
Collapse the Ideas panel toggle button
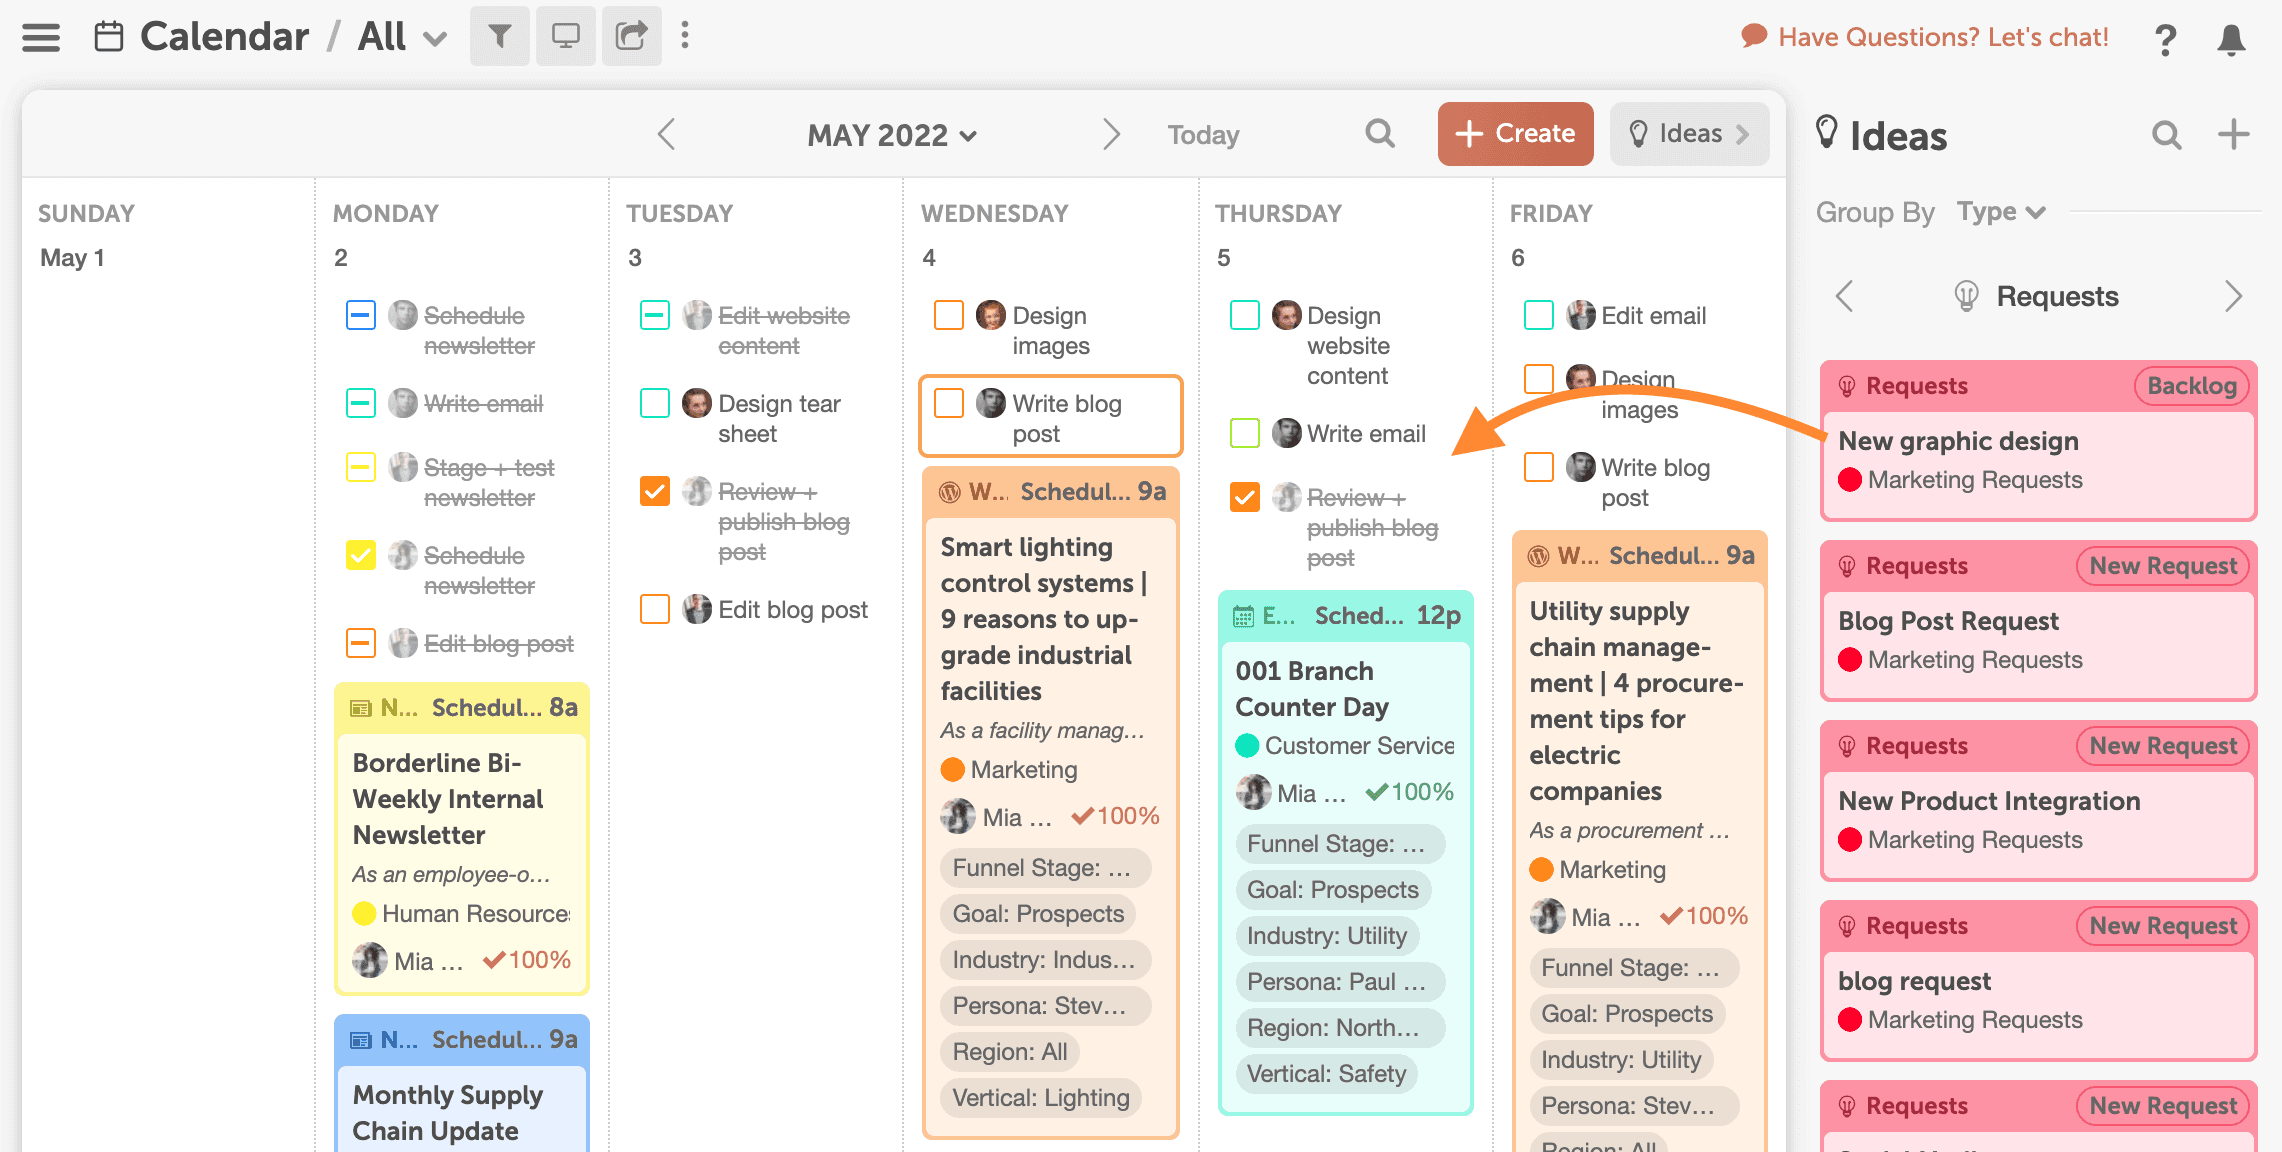point(1689,134)
